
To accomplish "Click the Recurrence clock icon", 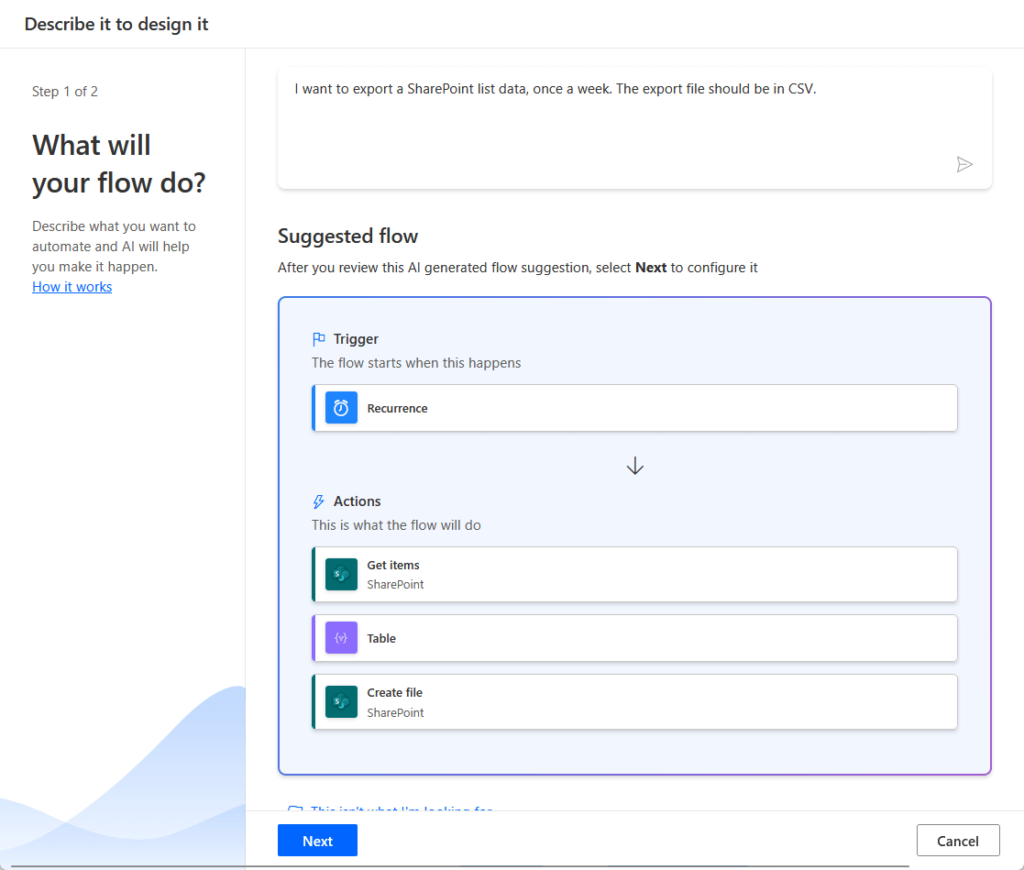I will (x=341, y=408).
